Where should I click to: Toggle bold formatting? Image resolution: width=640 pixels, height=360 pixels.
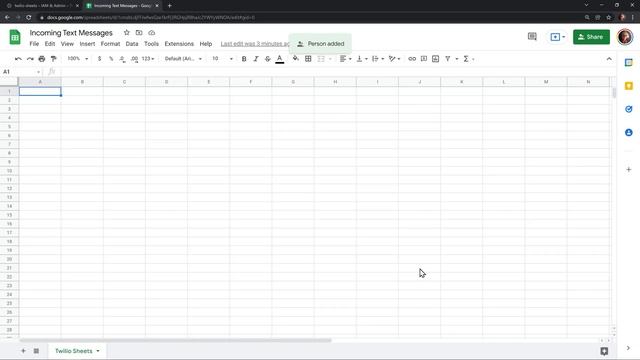[x=244, y=59]
